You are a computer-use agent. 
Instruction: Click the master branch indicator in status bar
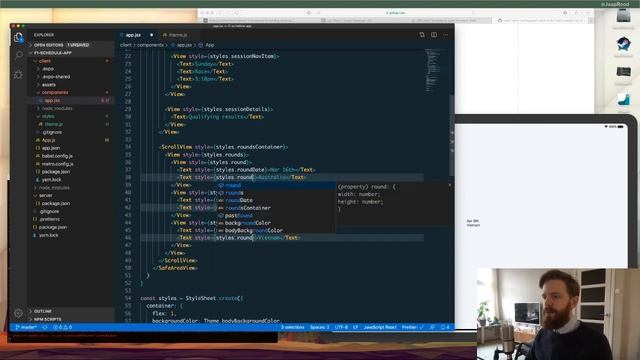click(26, 327)
